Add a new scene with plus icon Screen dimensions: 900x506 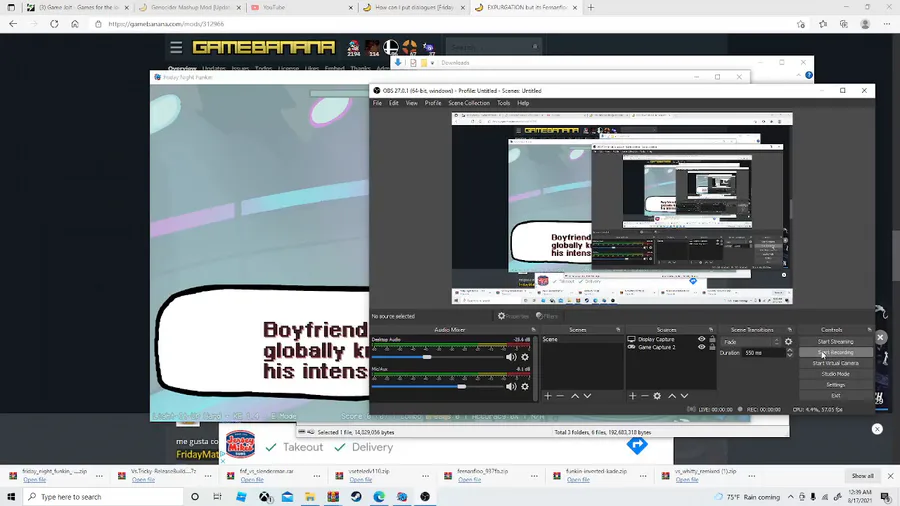pos(548,396)
